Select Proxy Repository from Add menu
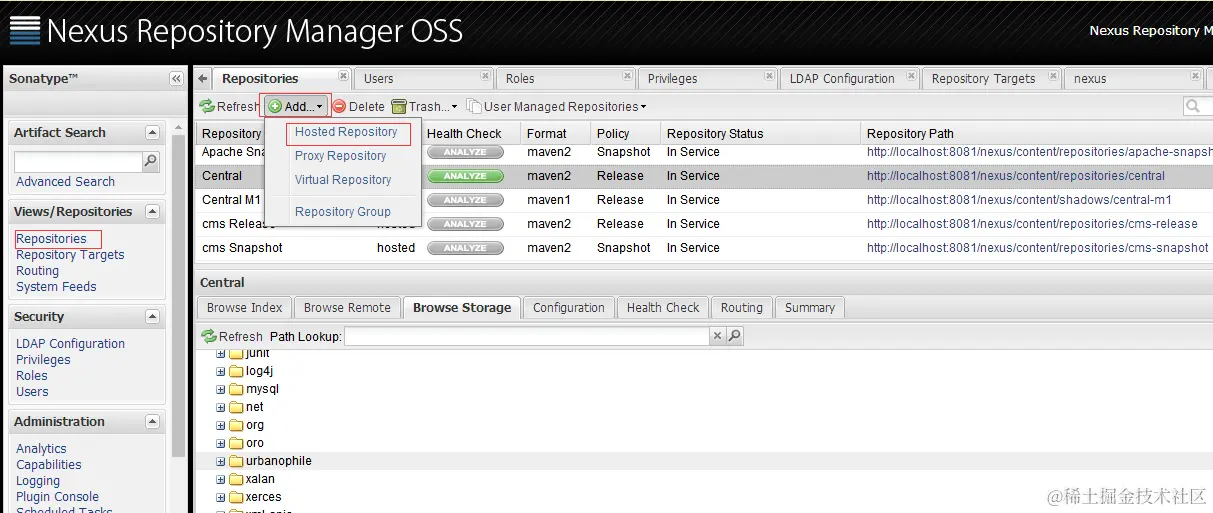Viewport: 1213px width, 513px height. tap(340, 156)
